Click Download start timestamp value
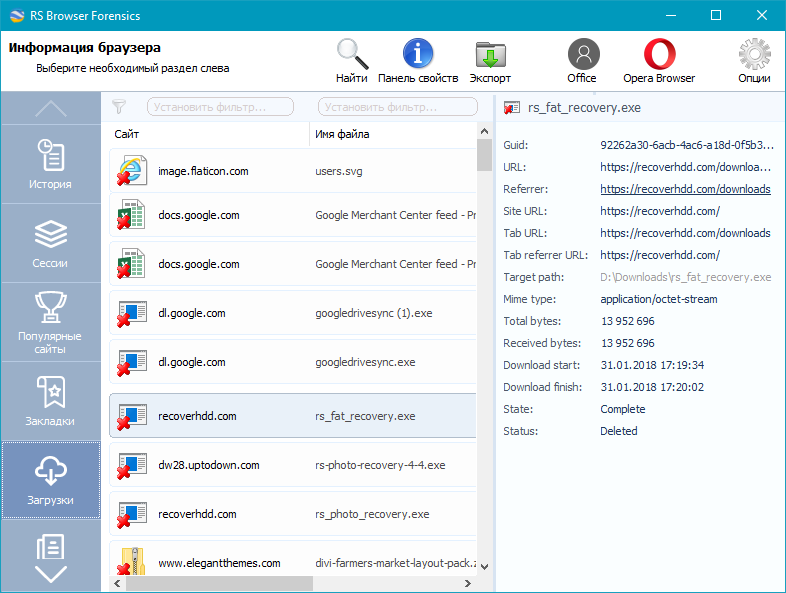786x593 pixels. [x=652, y=365]
